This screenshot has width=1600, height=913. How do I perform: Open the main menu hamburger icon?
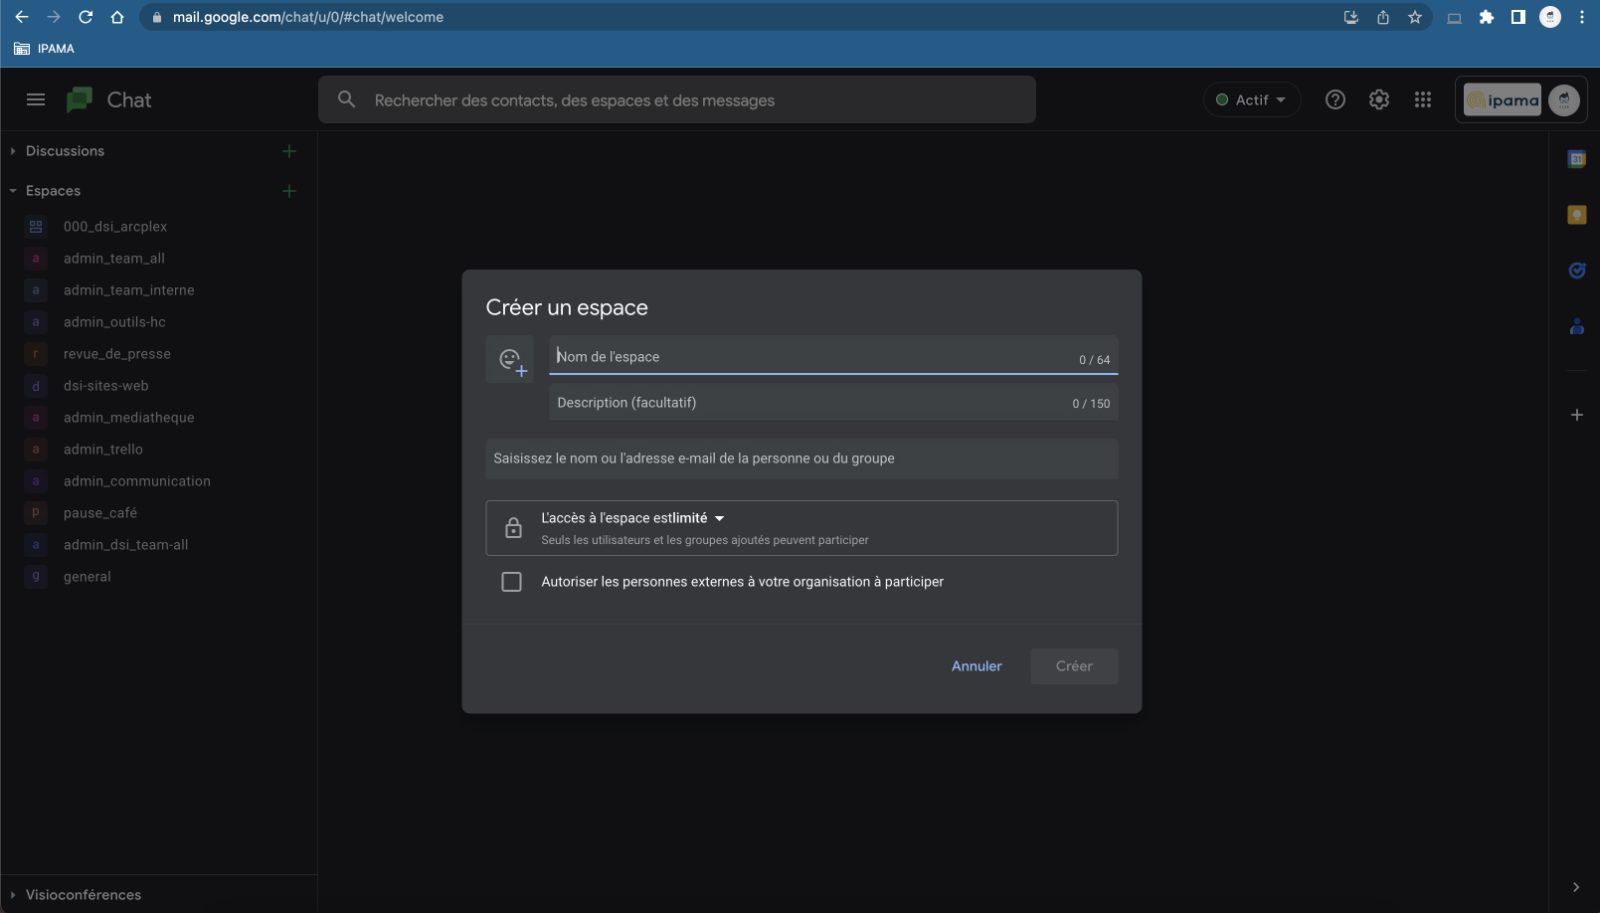[x=36, y=99]
